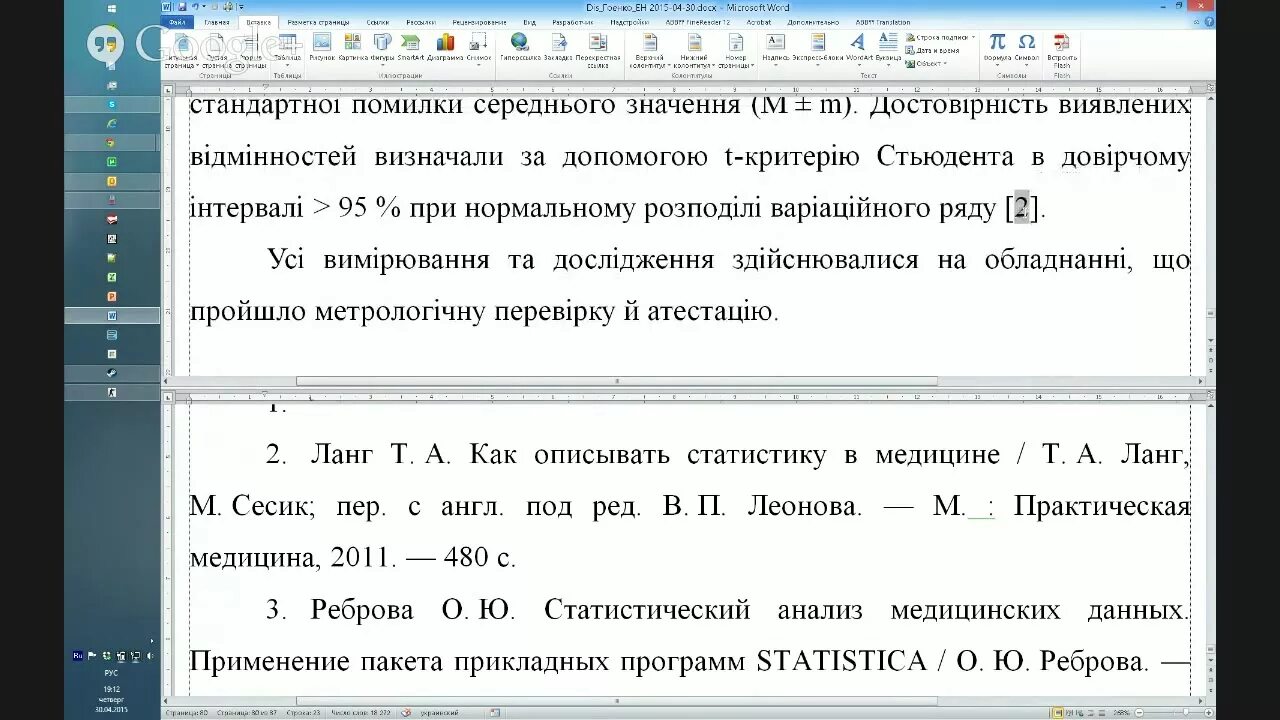
Task: Click the upper pane horizontal scrollbar
Action: pos(617,381)
